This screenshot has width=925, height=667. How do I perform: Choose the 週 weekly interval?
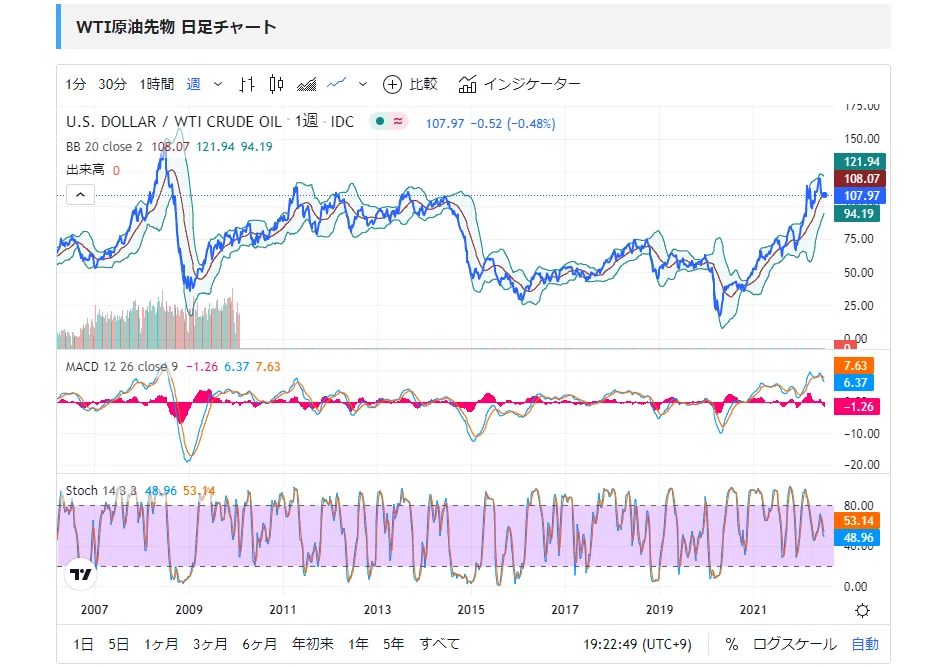click(193, 84)
